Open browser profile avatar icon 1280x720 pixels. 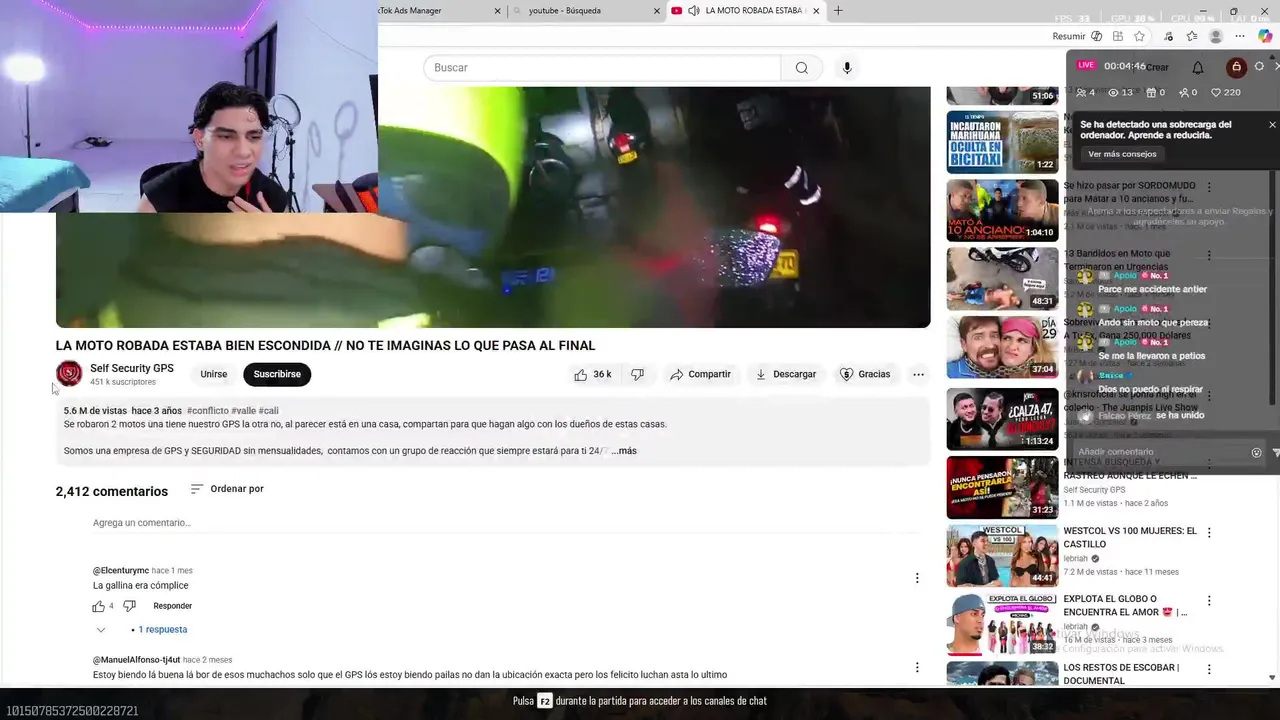1216,36
